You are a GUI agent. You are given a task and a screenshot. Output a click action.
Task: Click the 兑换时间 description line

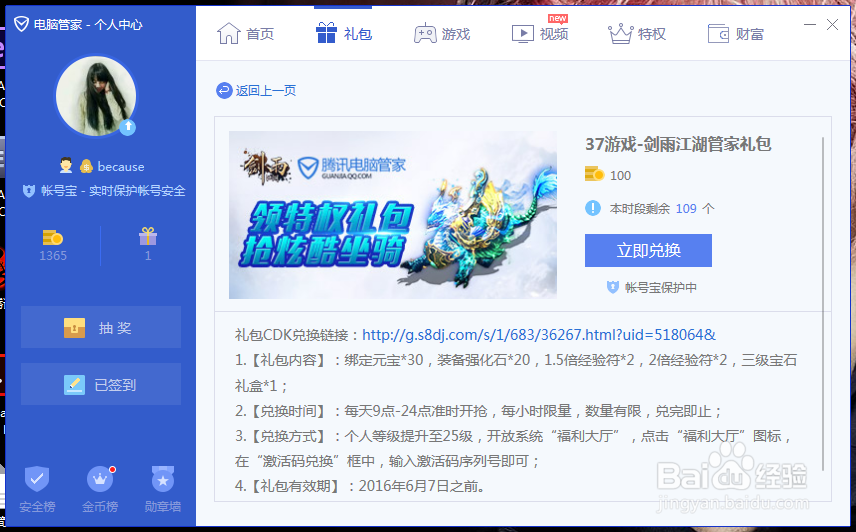point(478,411)
